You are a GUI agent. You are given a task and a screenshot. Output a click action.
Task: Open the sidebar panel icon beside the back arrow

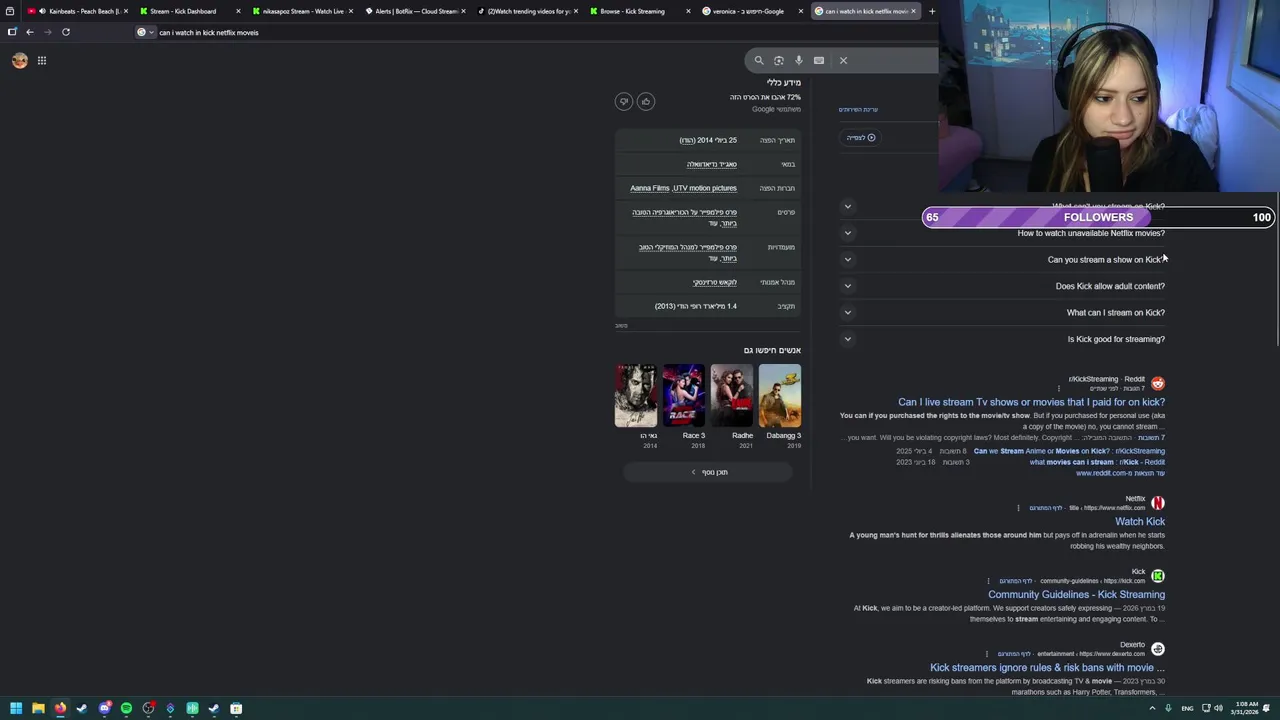coord(12,32)
